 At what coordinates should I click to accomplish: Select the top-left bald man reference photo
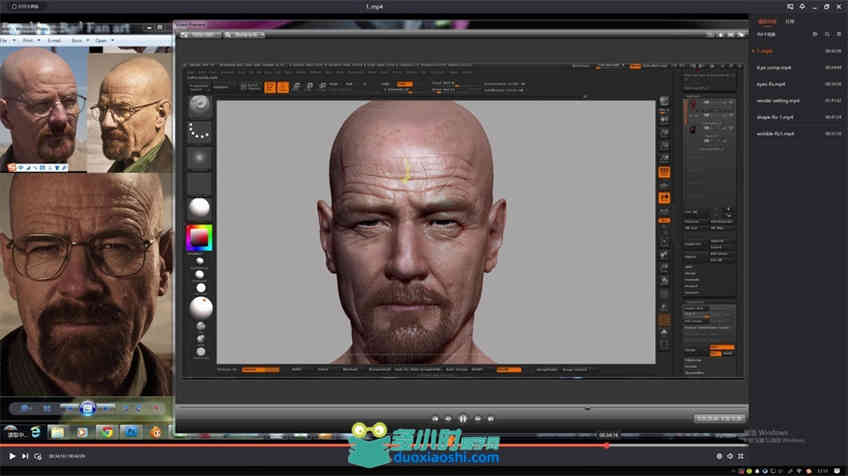click(x=43, y=108)
